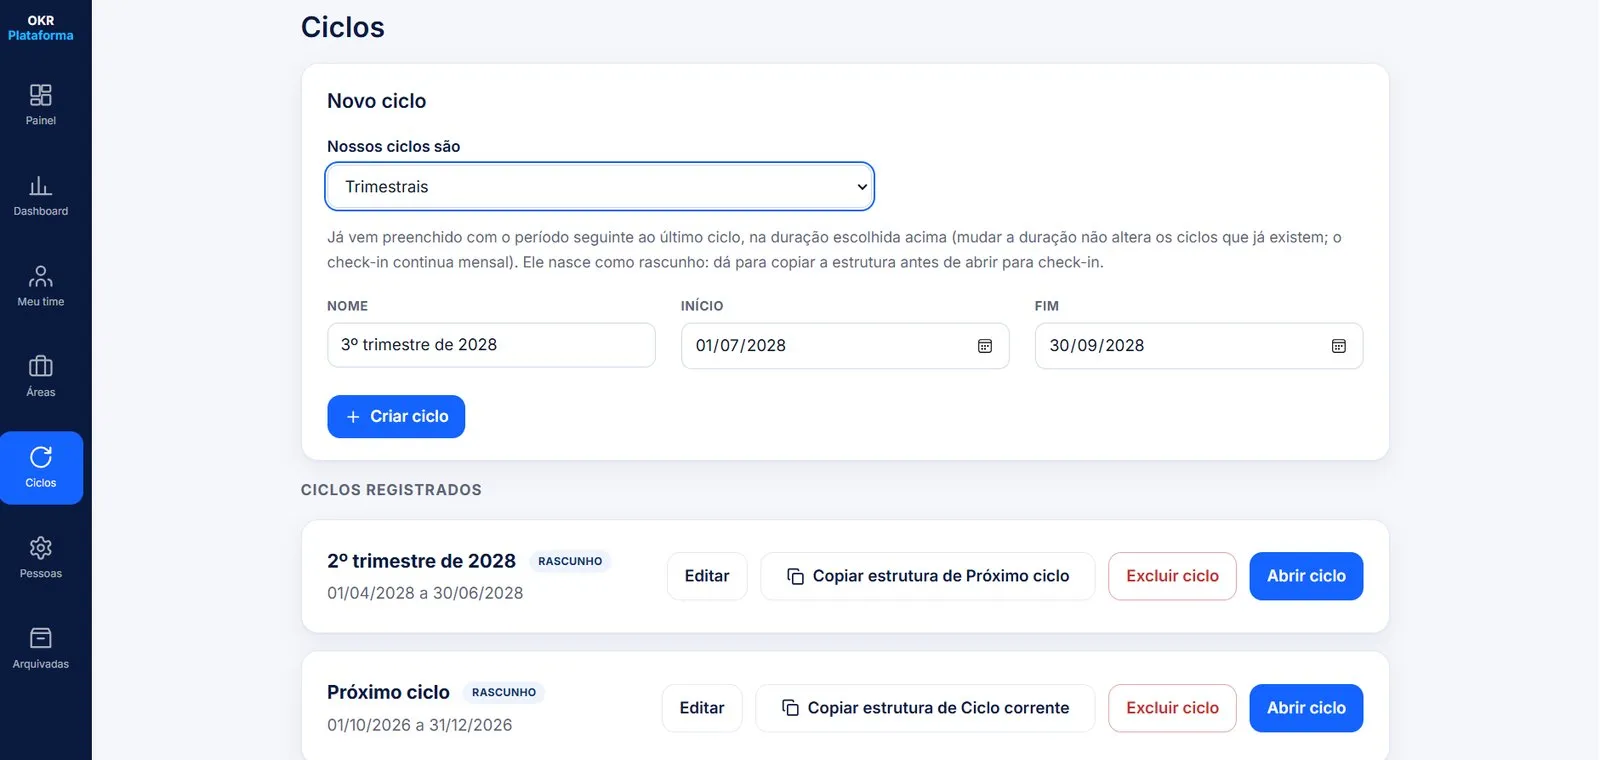Edit the Próximo ciclo entry
The image size is (1600, 760).
pyautogui.click(x=702, y=708)
